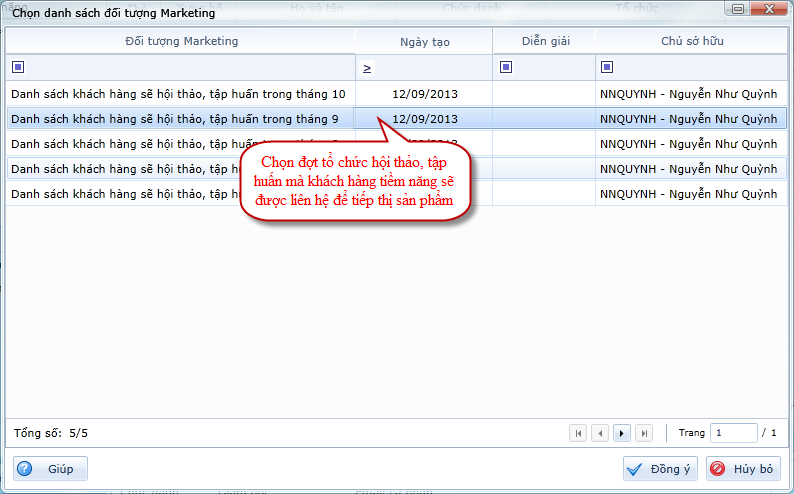Go to the next page
Viewport: 794px width, 494px height.
(622, 433)
